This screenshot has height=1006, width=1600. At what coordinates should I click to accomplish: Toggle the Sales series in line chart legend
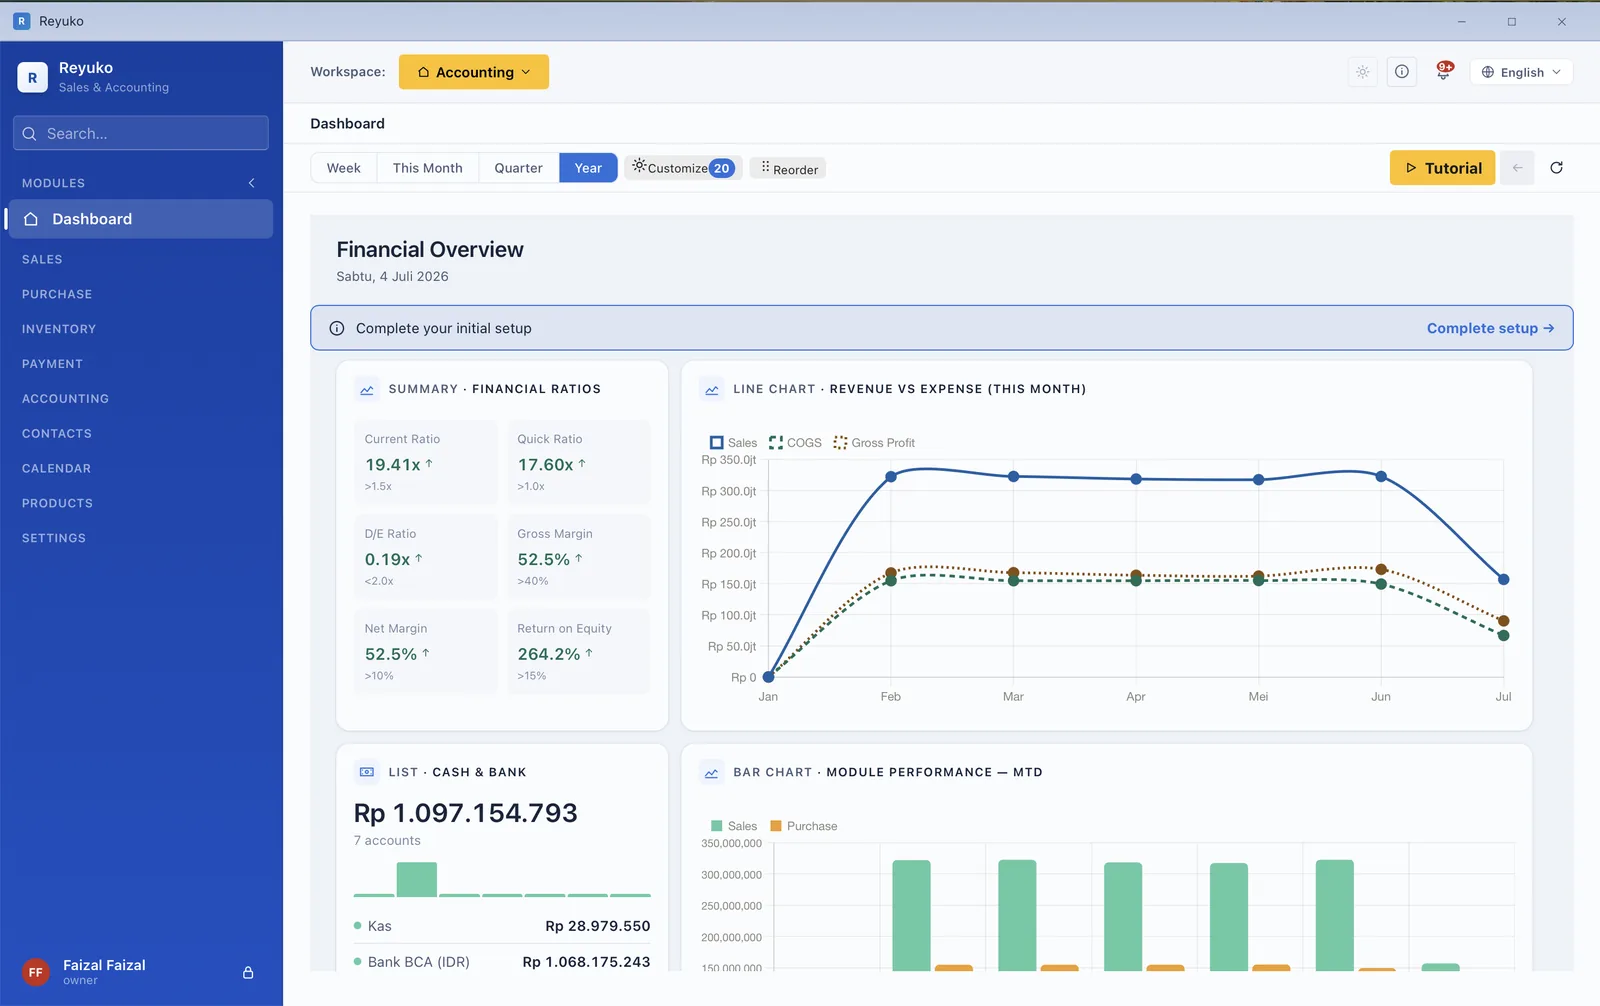(733, 443)
